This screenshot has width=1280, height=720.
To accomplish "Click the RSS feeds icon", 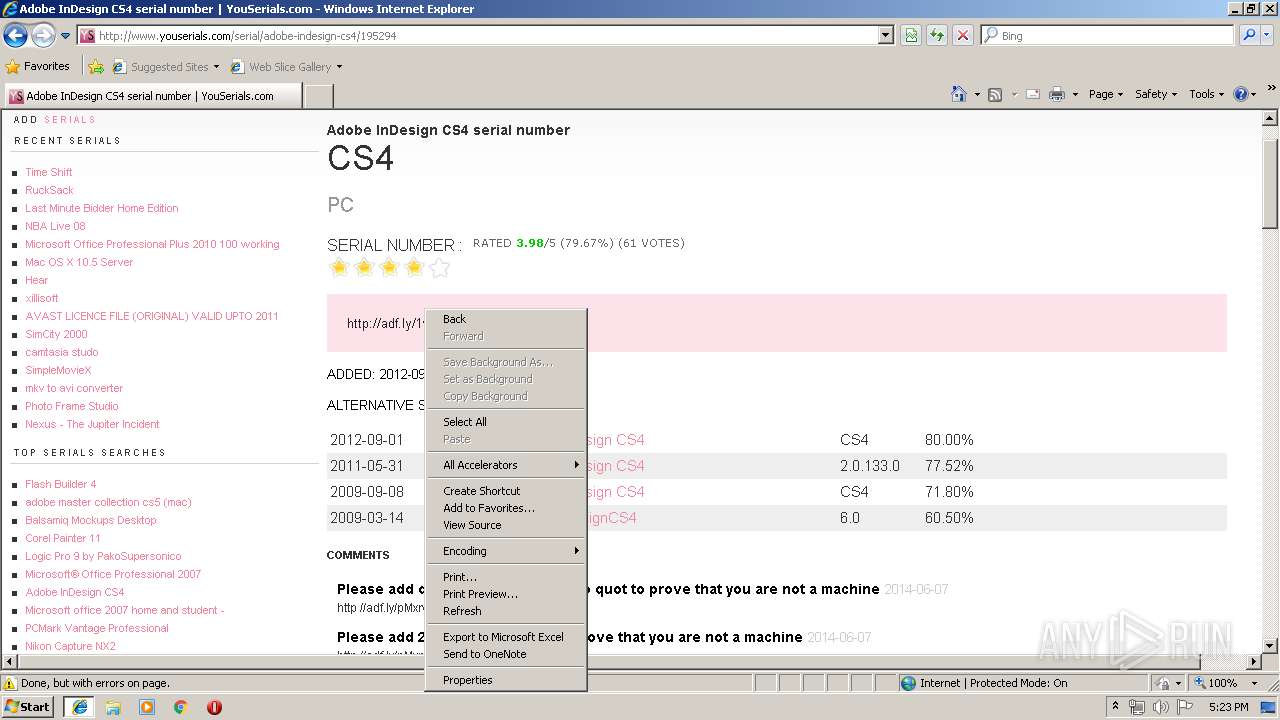I will 995,94.
